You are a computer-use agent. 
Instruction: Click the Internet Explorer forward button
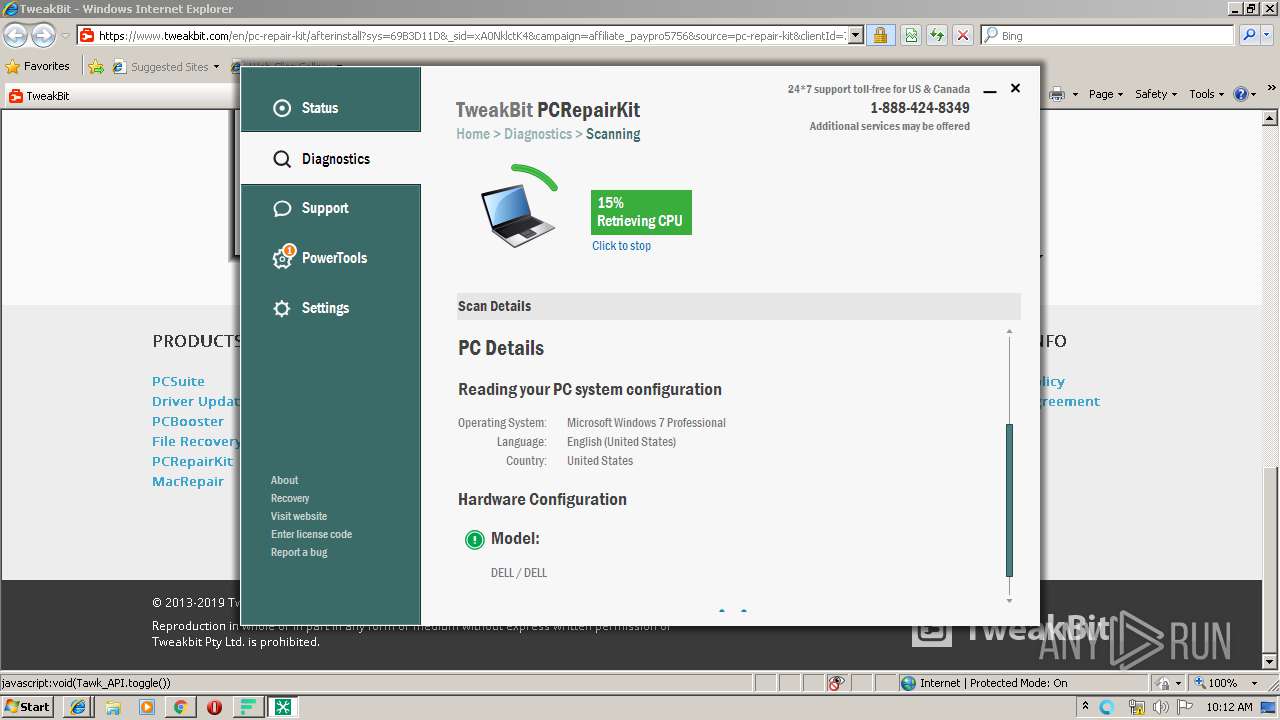pyautogui.click(x=43, y=36)
